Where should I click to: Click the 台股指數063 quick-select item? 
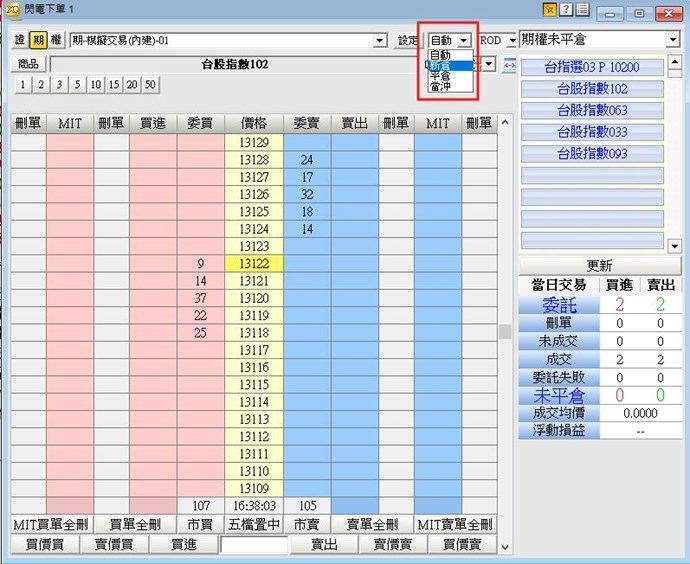point(593,110)
